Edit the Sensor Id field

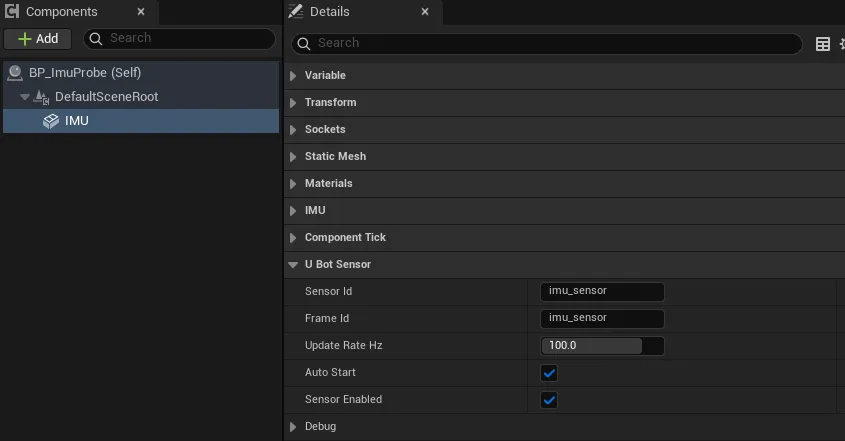pos(602,291)
